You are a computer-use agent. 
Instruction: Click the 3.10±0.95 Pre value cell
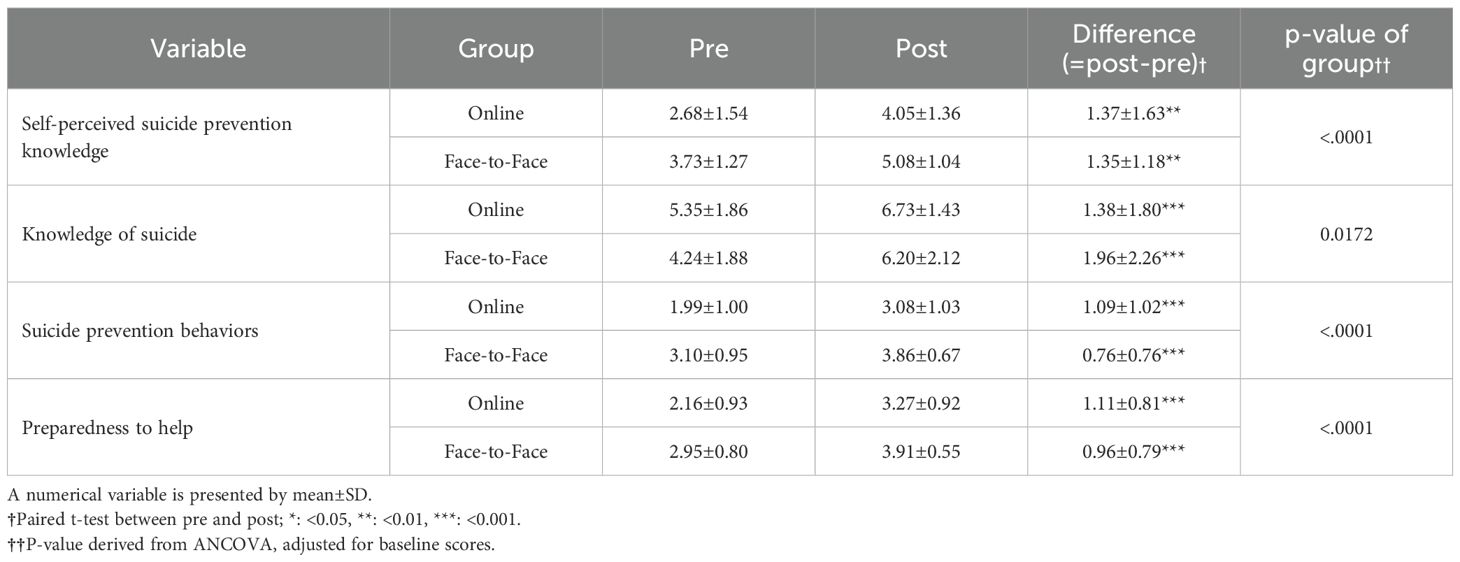(709, 355)
